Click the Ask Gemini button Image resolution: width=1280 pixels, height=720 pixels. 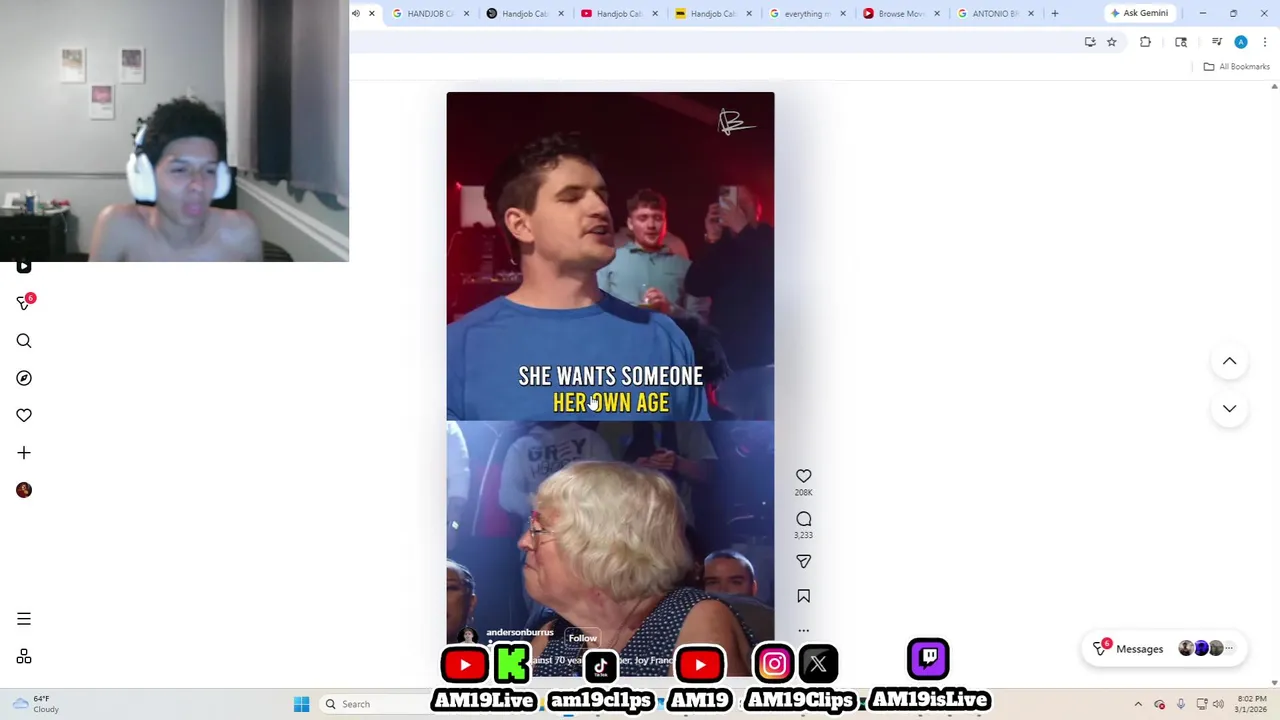tap(1139, 13)
